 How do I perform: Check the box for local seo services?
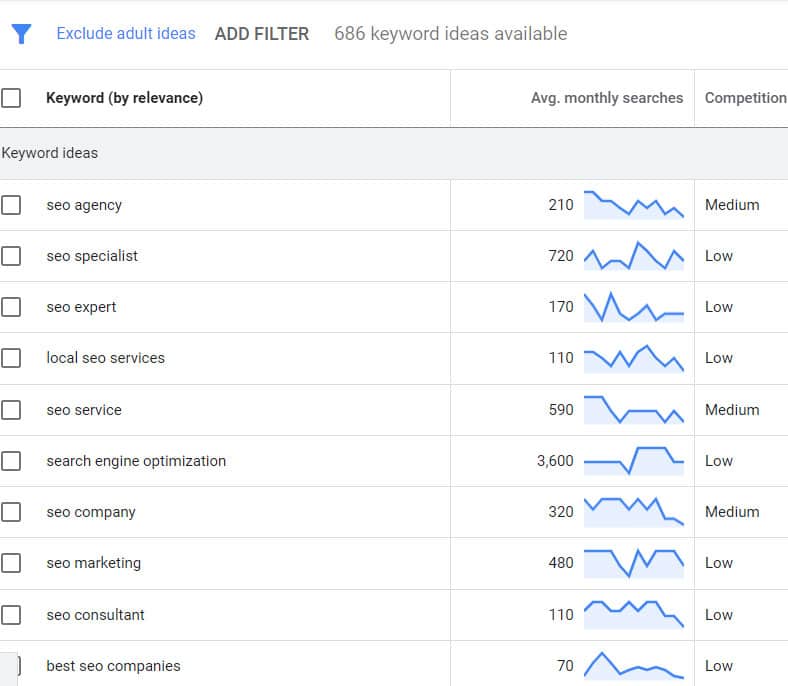click(x=11, y=358)
